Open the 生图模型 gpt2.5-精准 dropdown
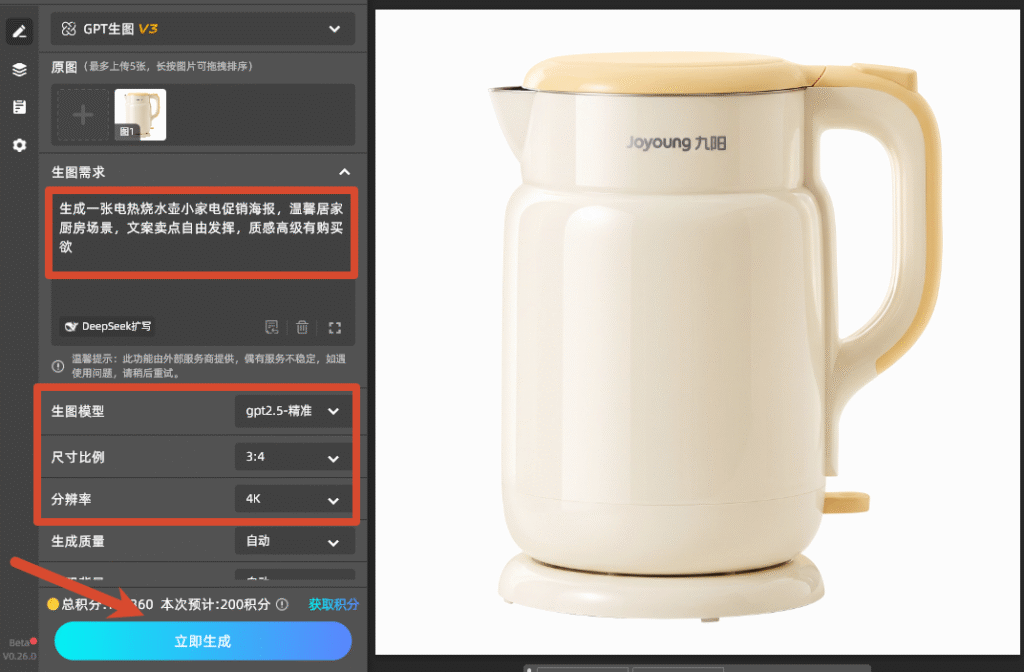The image size is (1024, 672). click(x=294, y=411)
